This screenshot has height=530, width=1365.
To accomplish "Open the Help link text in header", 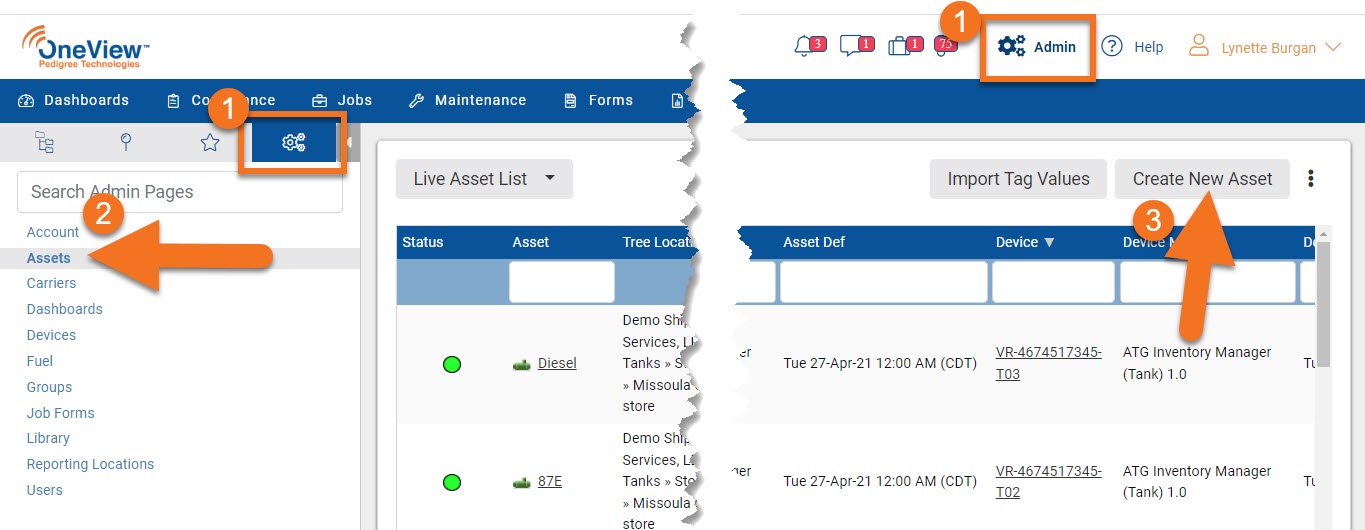I will 1149,47.
